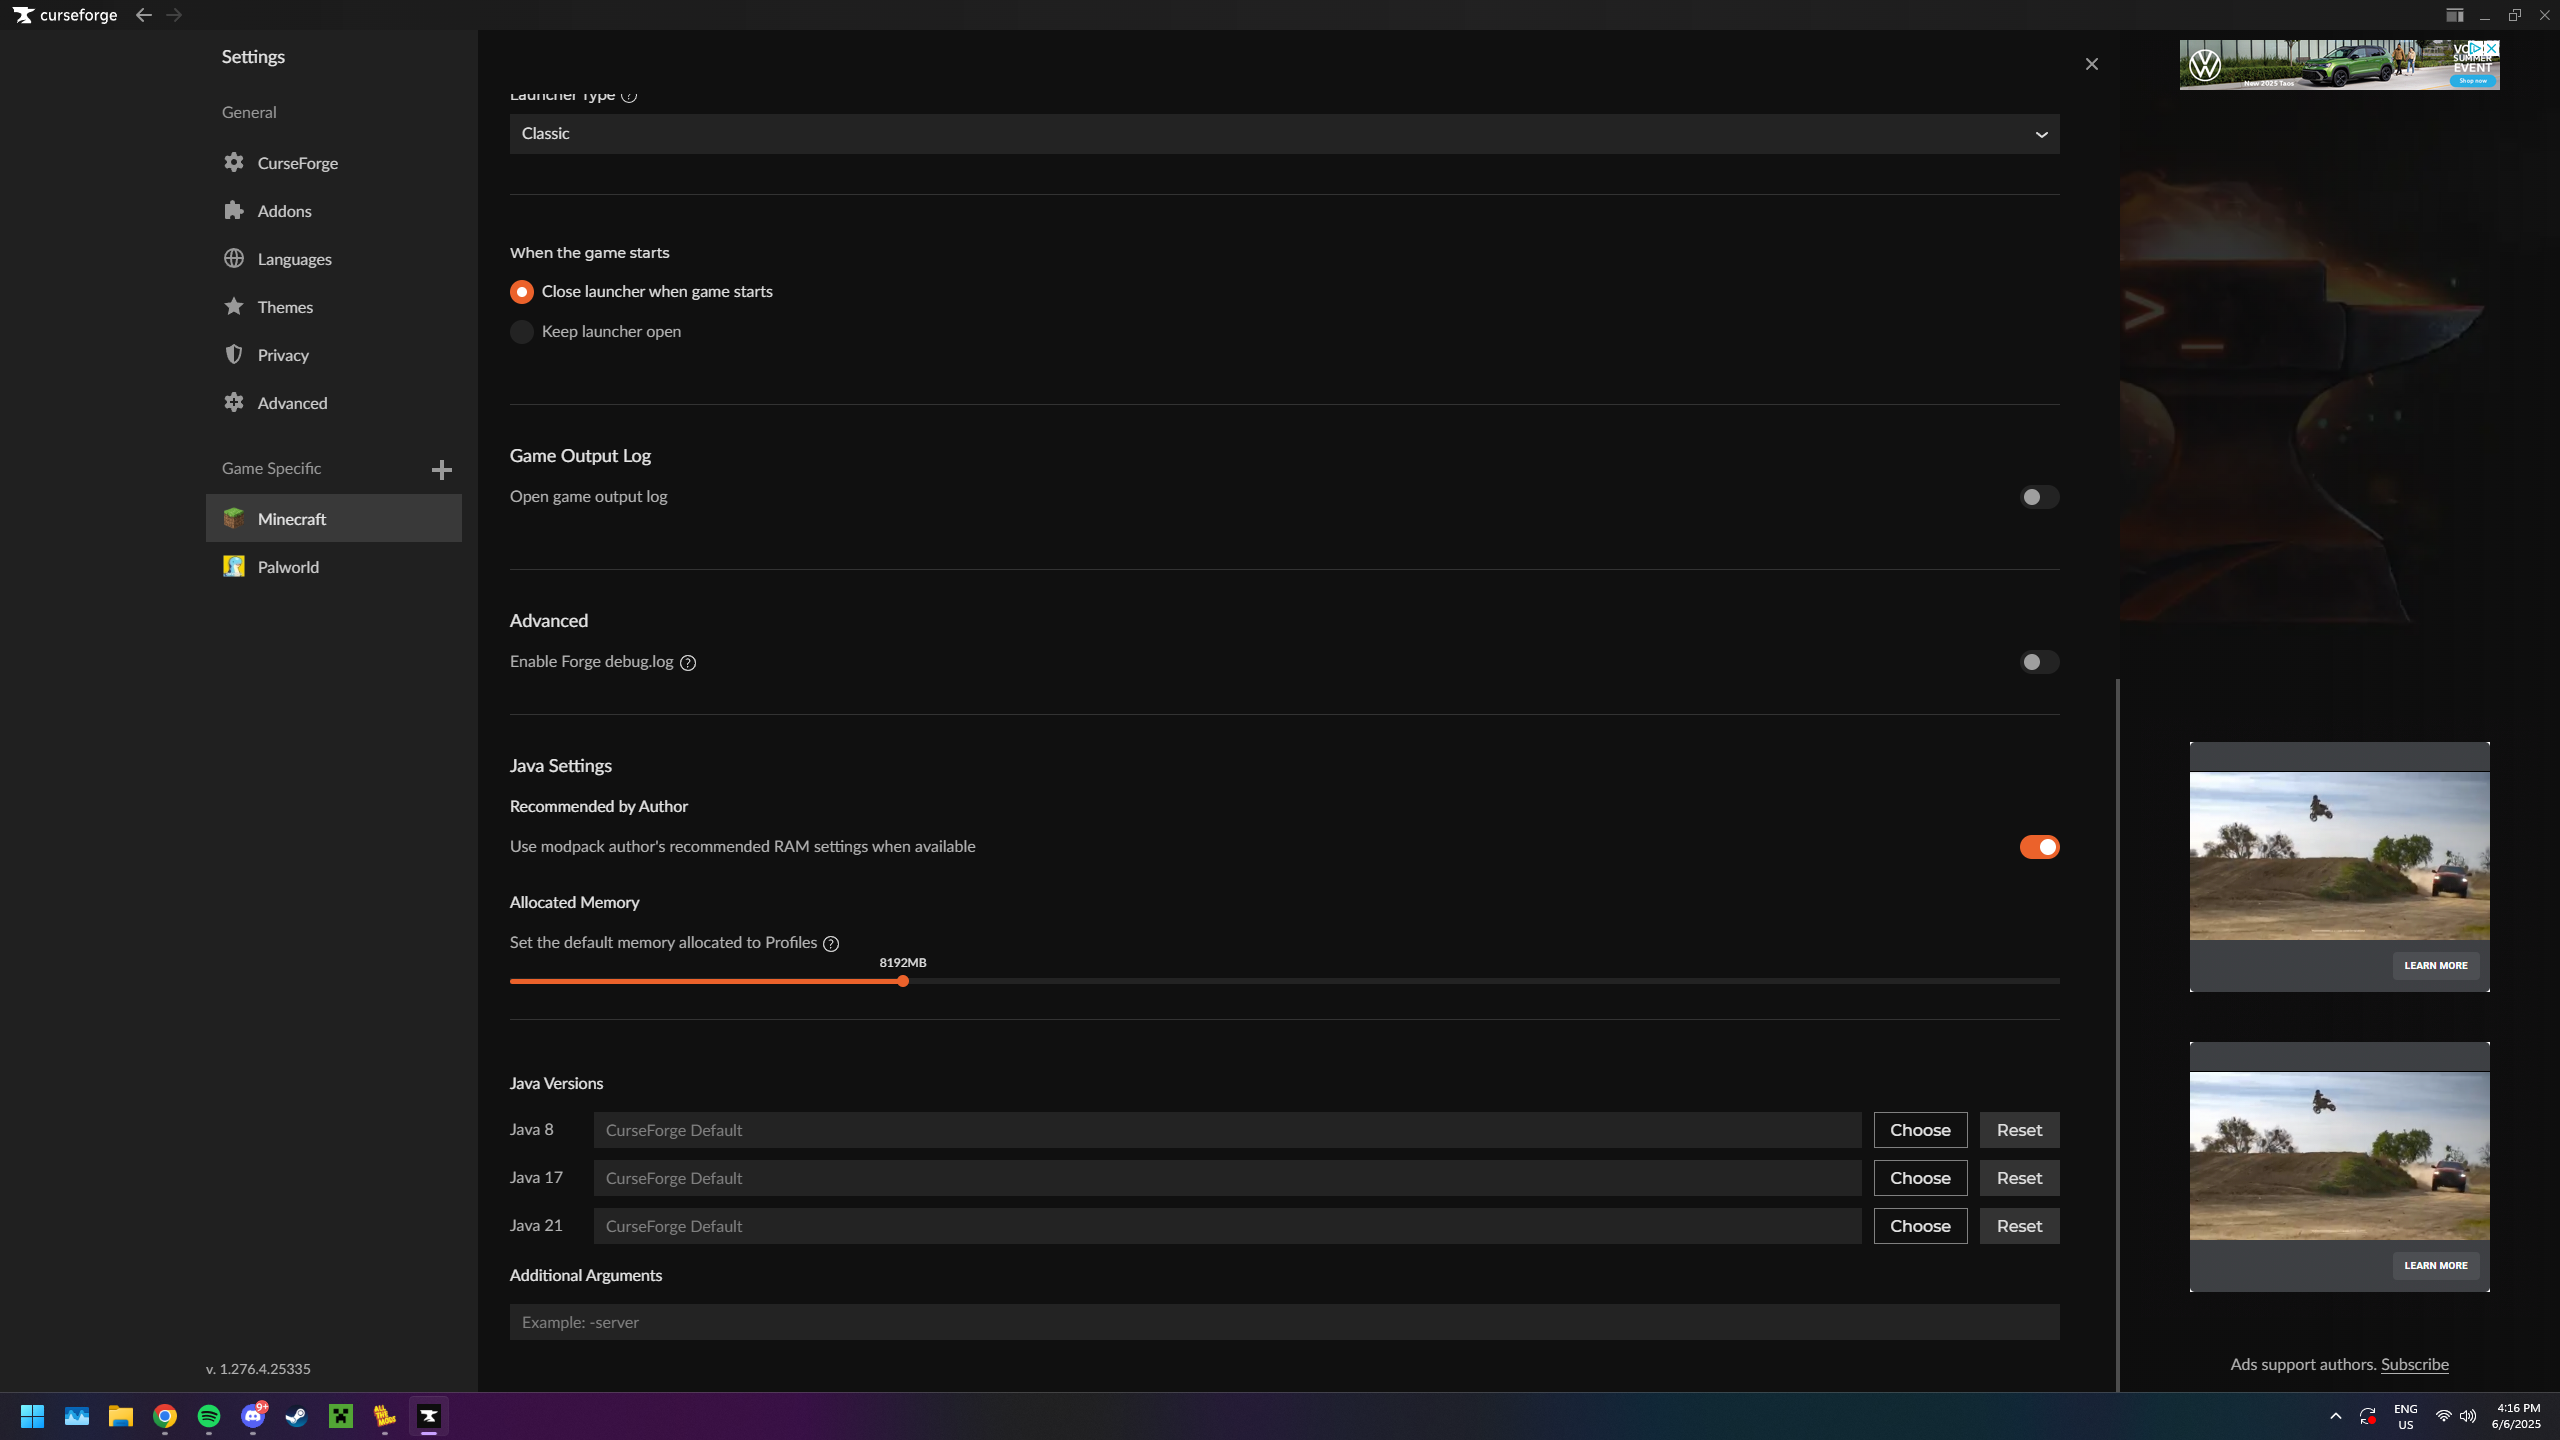This screenshot has height=1440, width=2560.
Task: Click the allocated memory slider handle
Action: 903,982
